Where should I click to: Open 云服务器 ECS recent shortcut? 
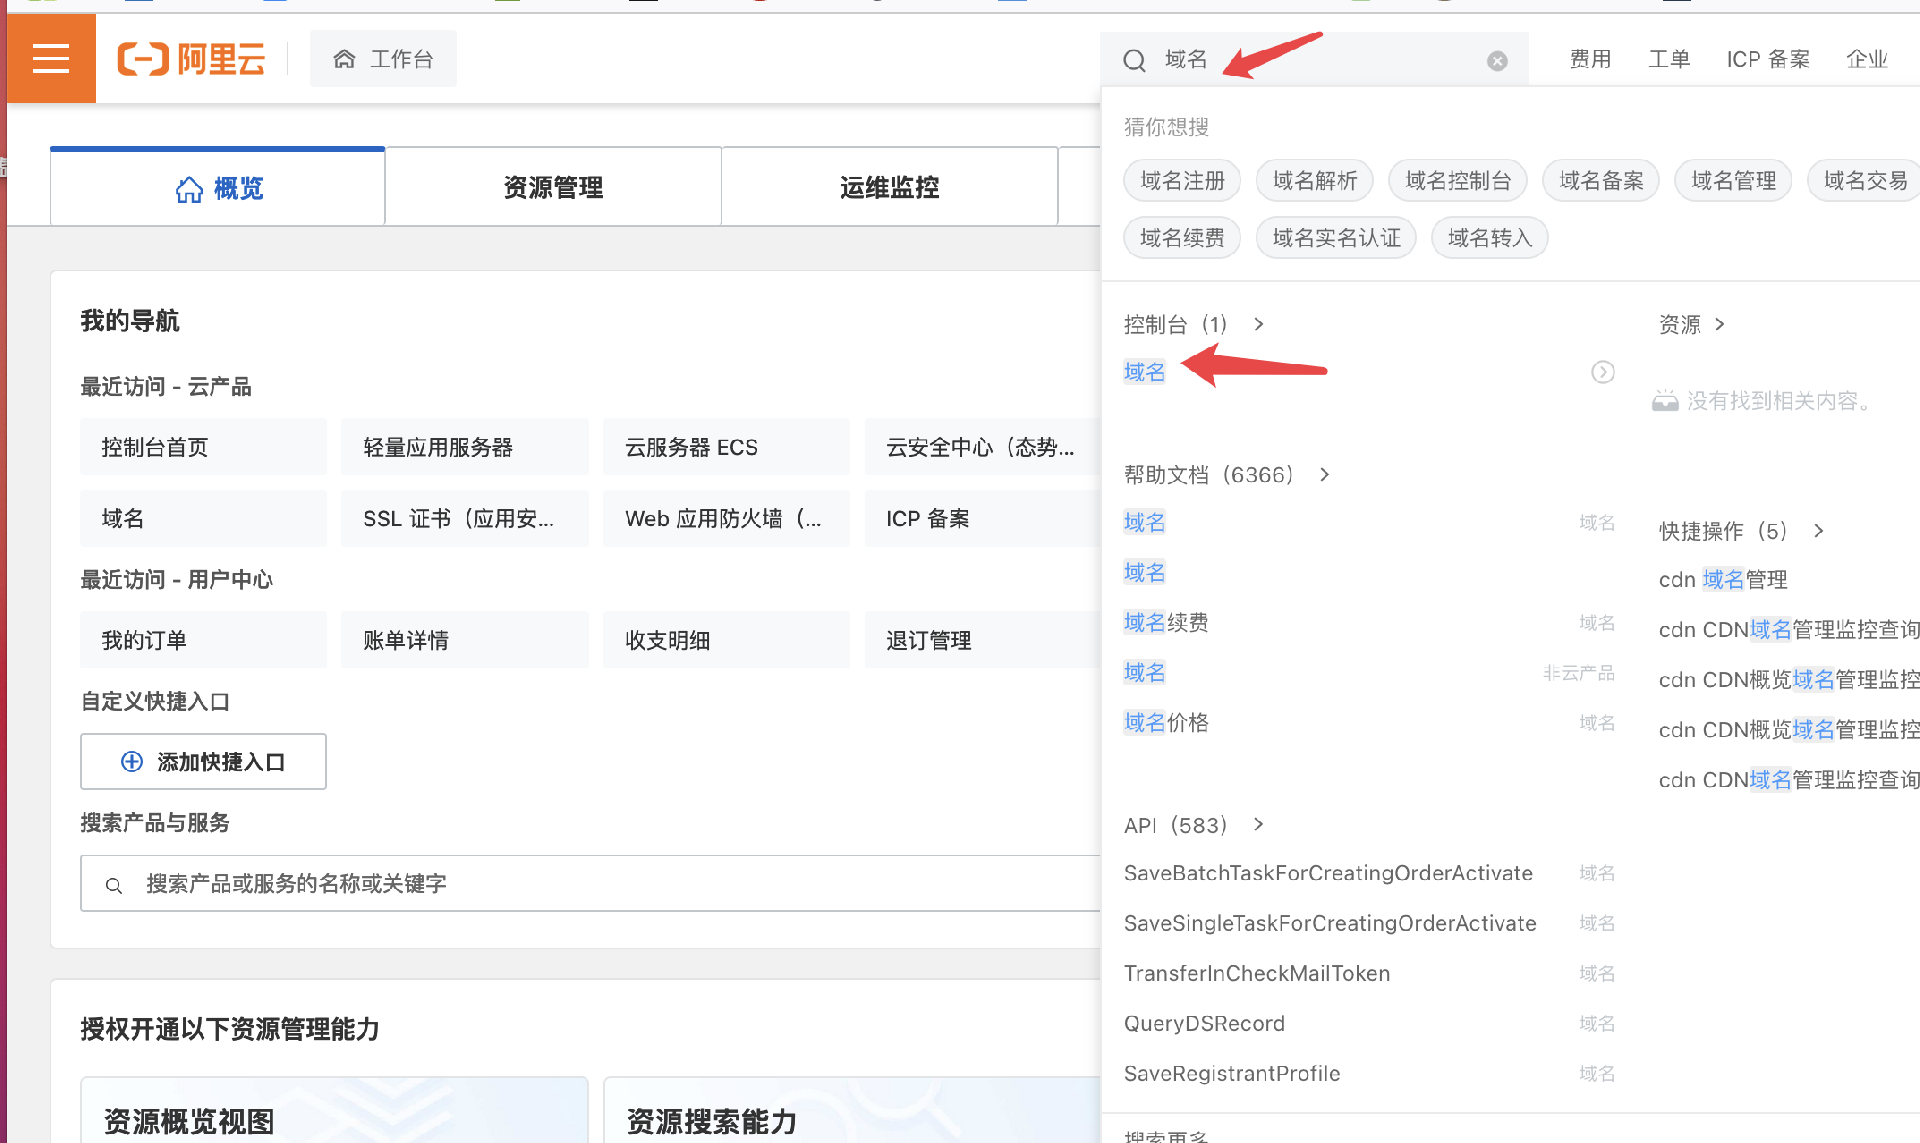[726, 446]
